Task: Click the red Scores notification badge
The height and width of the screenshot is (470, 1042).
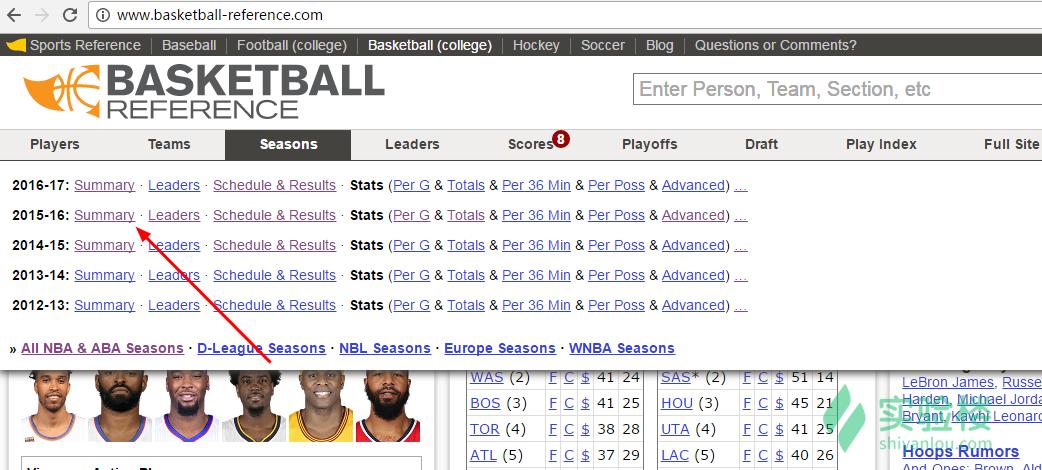Action: (561, 139)
